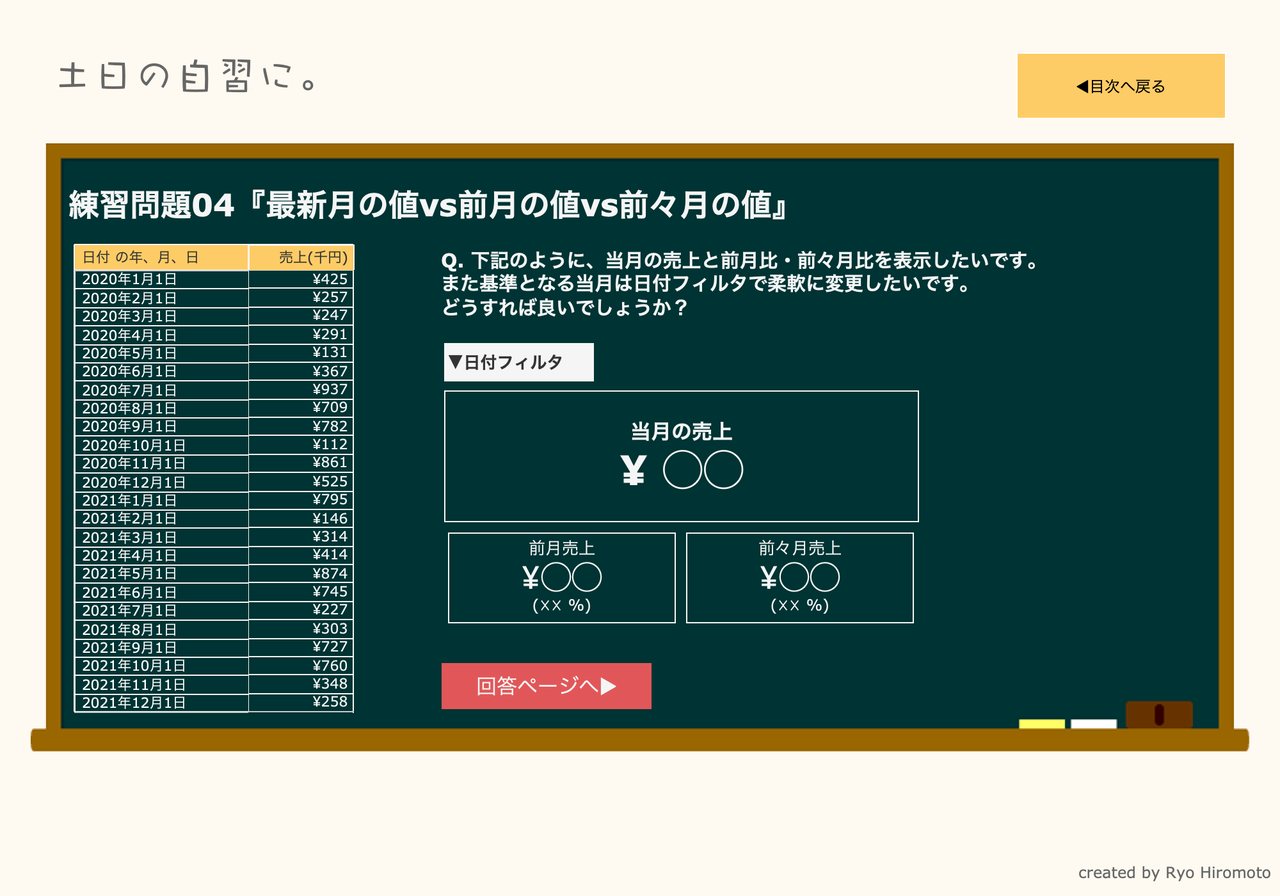Select the 2020年3月1日 date cell
The image size is (1280, 896).
161,316
